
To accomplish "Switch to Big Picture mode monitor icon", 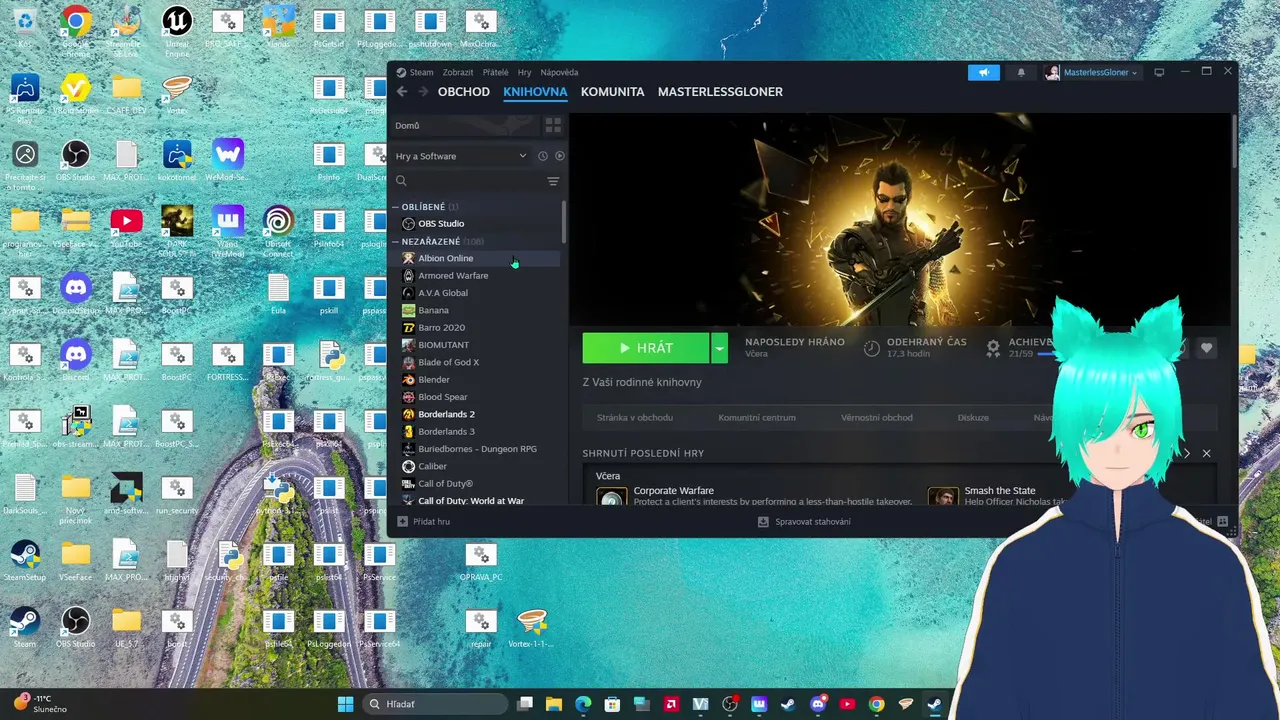I will pyautogui.click(x=1159, y=72).
